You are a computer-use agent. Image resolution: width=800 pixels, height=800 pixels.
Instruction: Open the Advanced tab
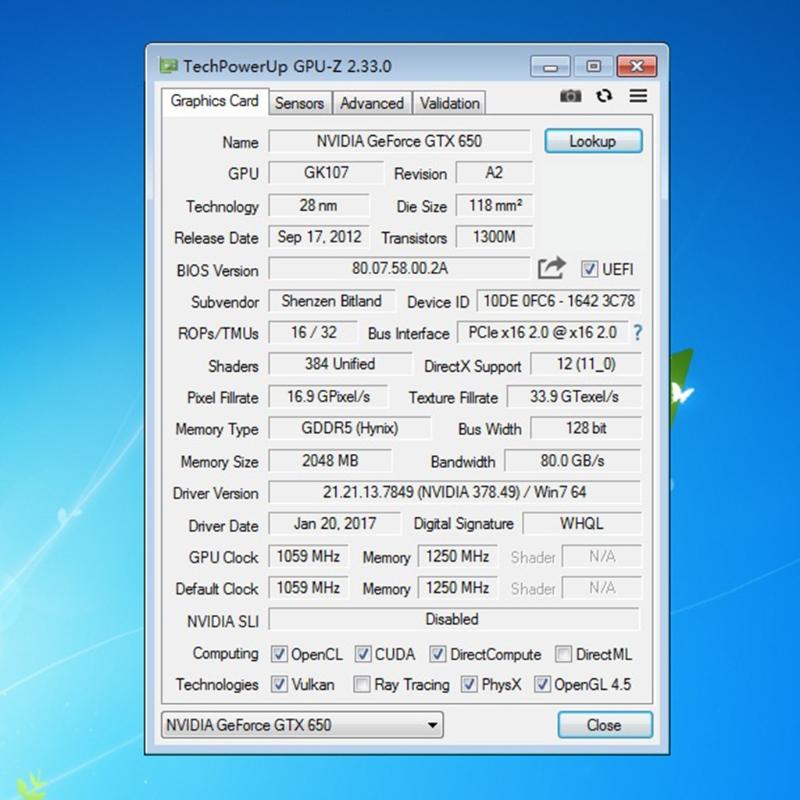(372, 103)
